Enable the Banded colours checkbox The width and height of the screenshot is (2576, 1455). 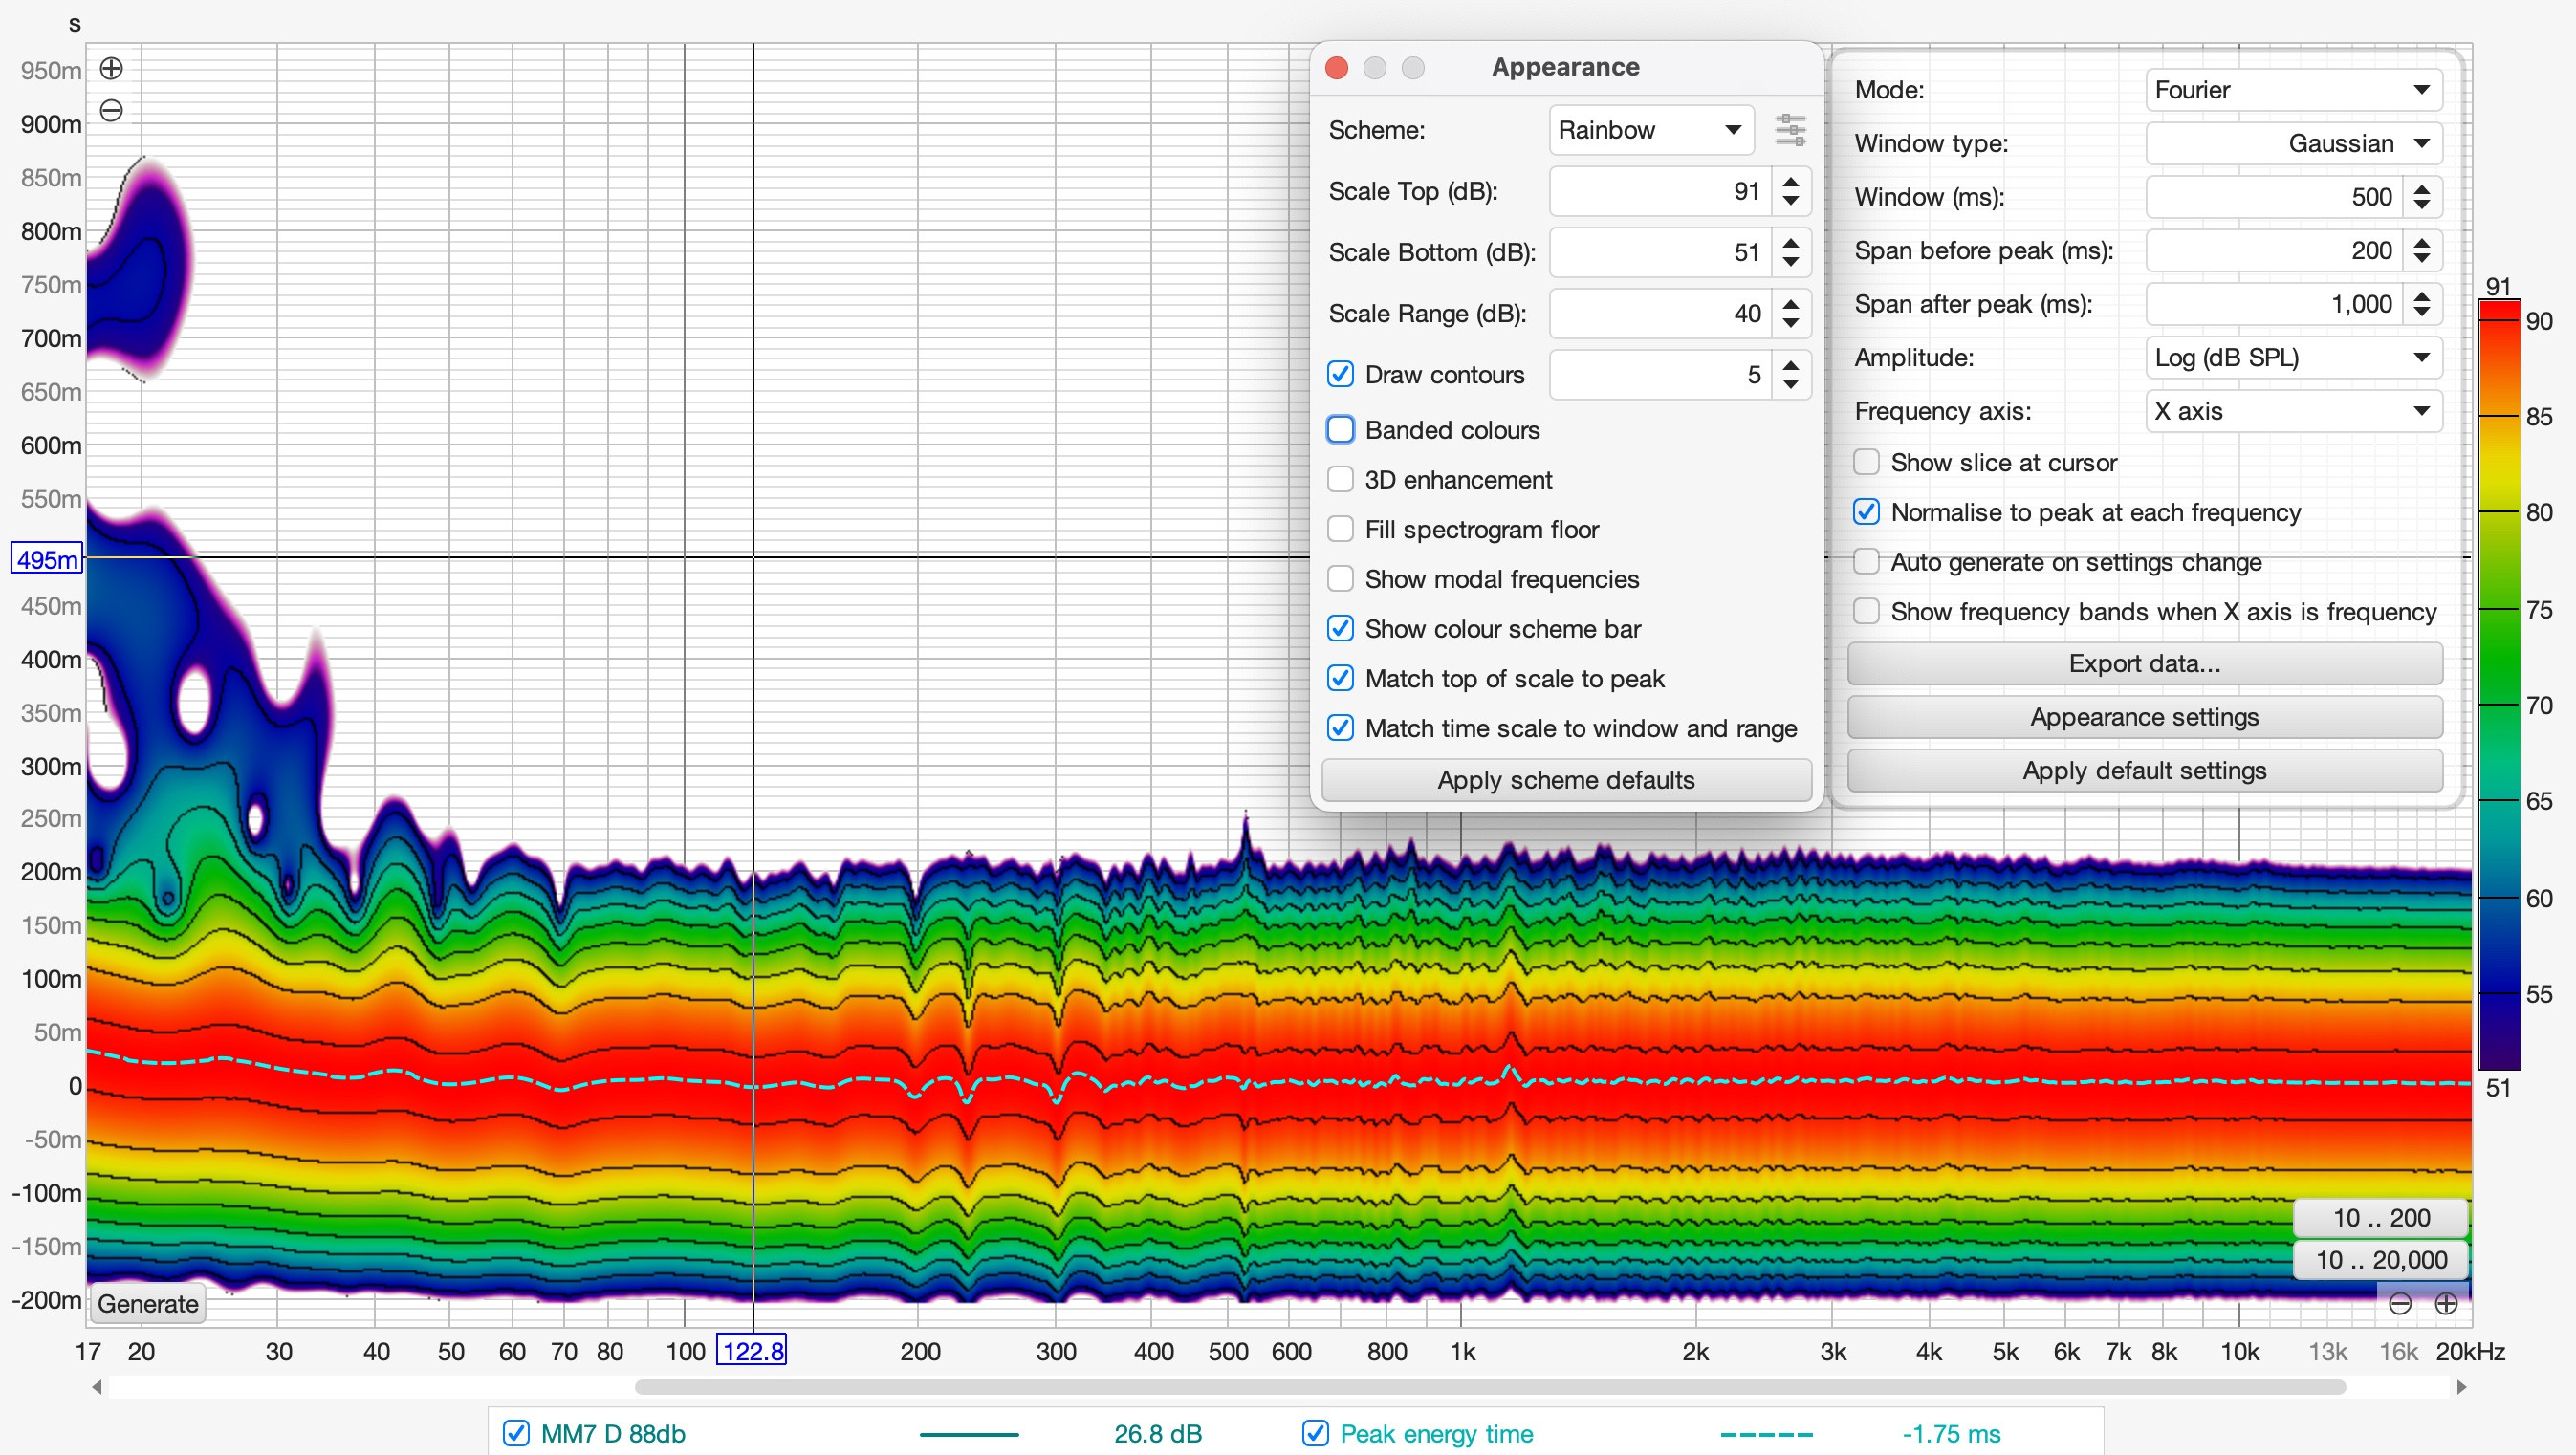1340,429
